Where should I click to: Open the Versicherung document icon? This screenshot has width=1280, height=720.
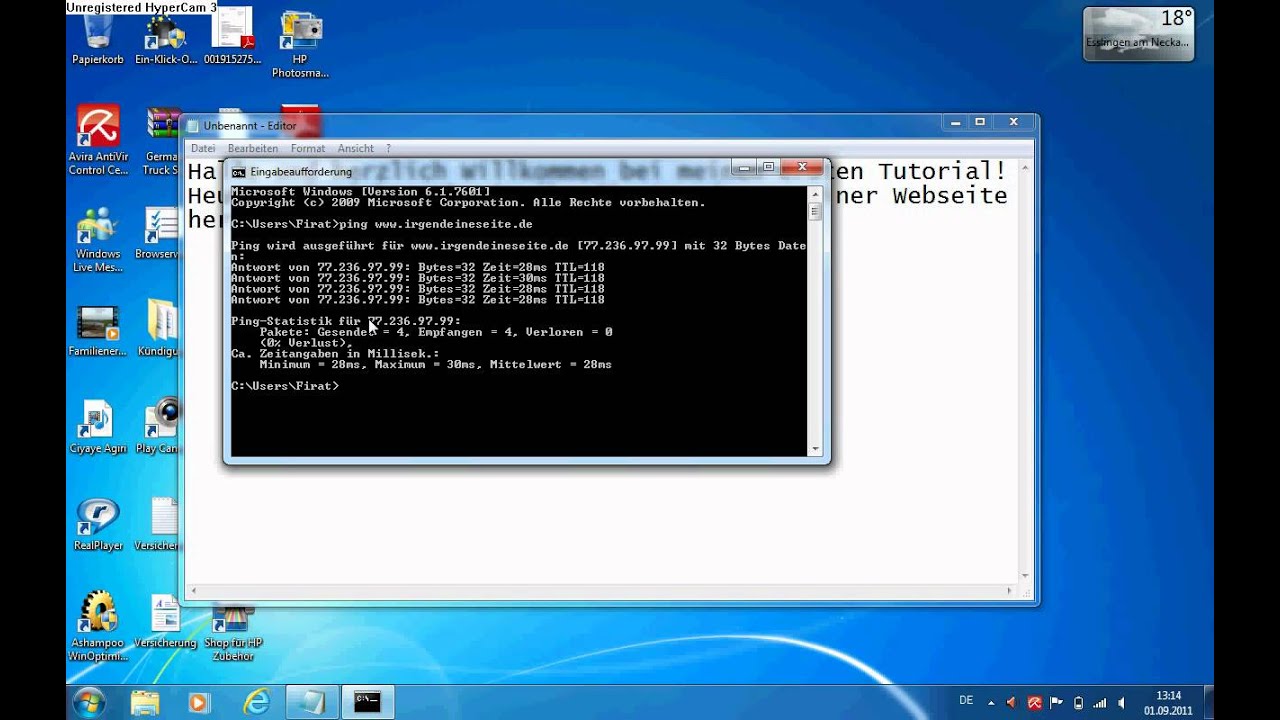165,620
